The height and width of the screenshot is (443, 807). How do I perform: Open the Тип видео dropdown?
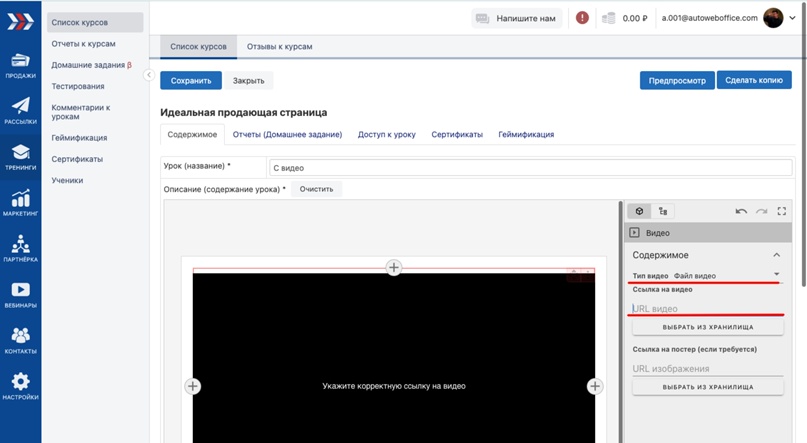point(707,276)
